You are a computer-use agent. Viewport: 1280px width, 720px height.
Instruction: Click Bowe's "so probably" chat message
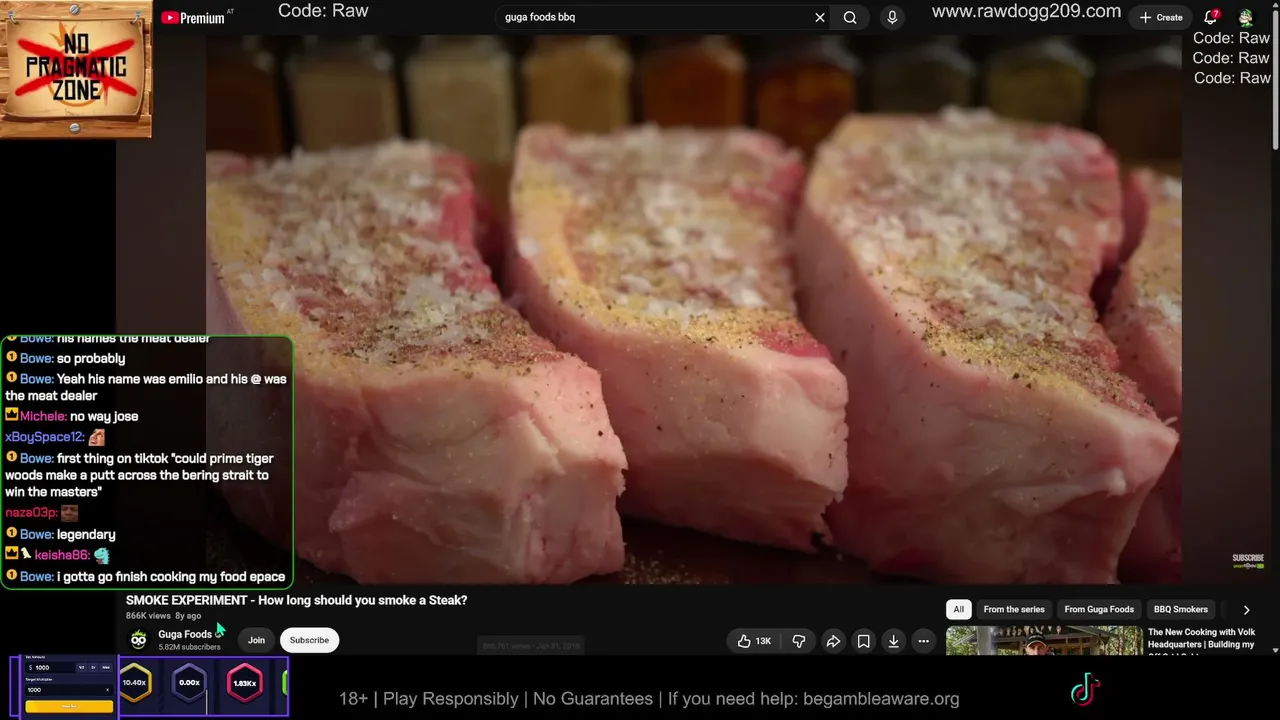tap(91, 358)
